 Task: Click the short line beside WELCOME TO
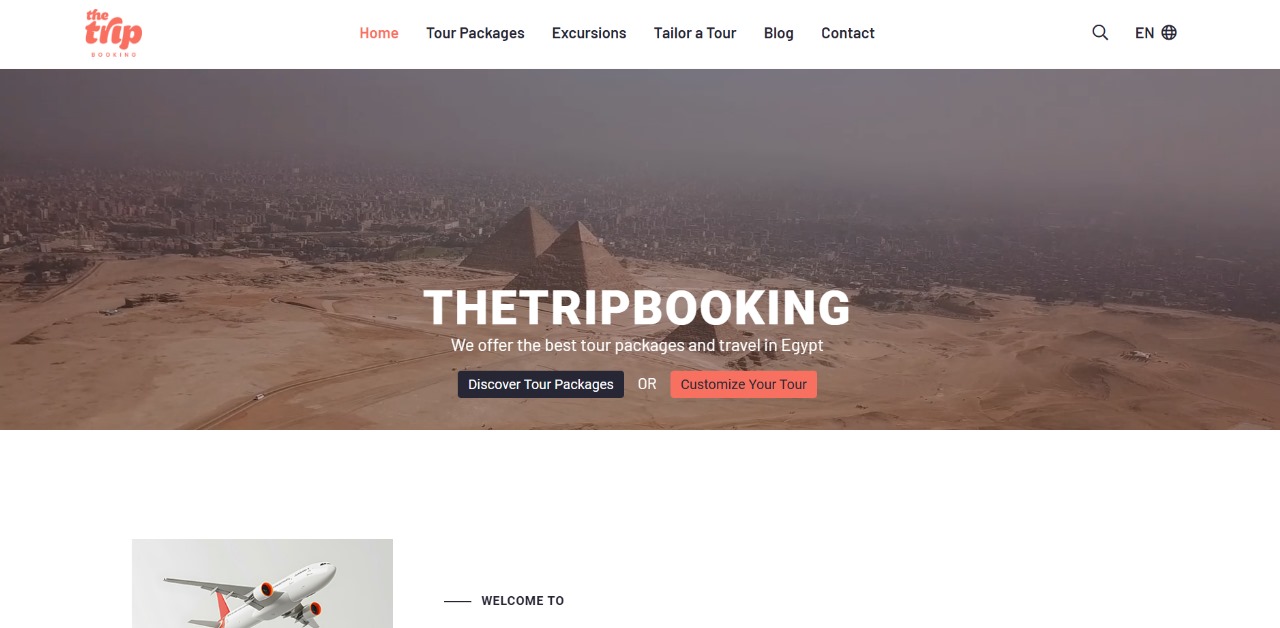coord(457,601)
